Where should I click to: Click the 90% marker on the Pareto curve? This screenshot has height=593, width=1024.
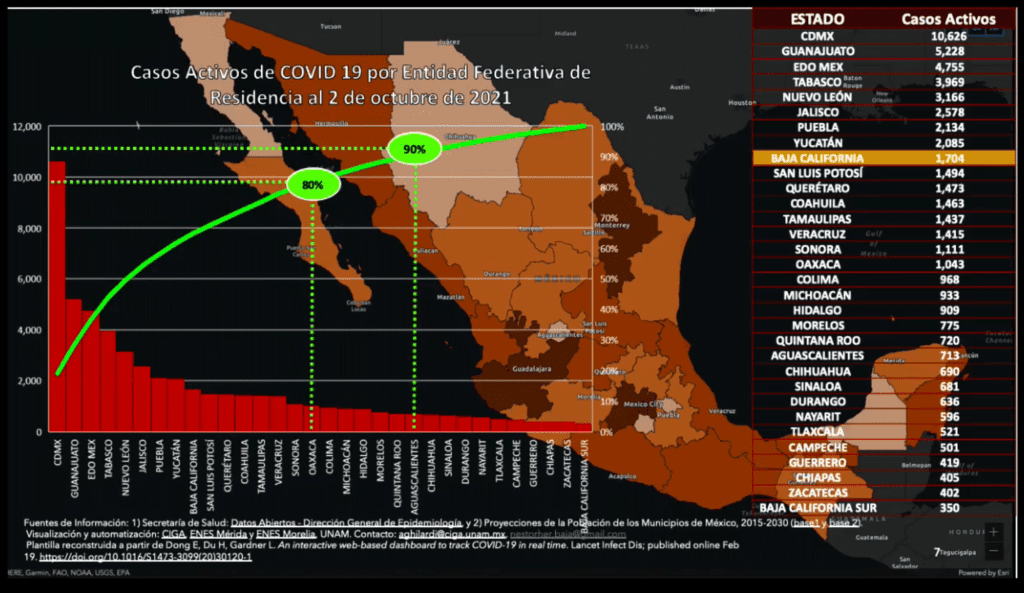tap(414, 149)
